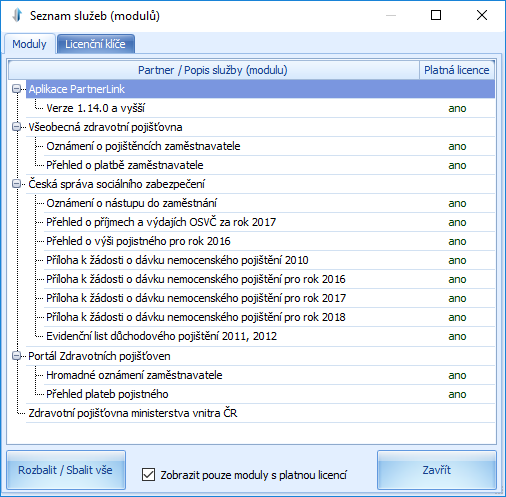Image resolution: width=506 pixels, height=497 pixels.
Task: Select the Aplikace PartnerLink row
Action: [260, 89]
